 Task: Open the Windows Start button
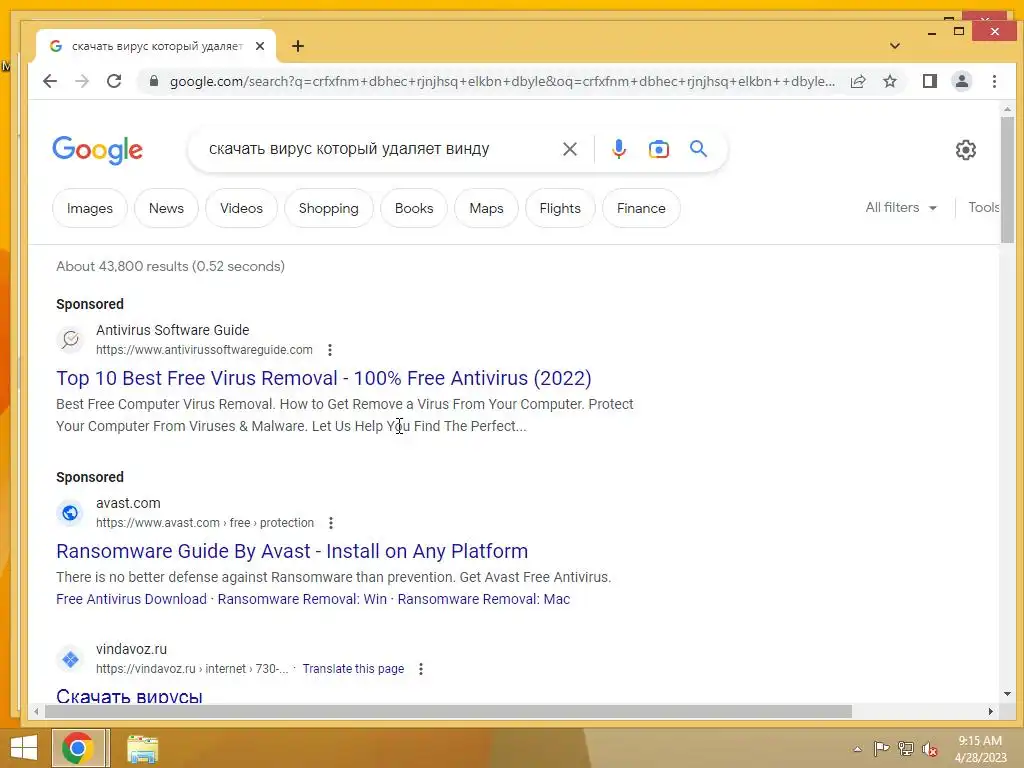(x=24, y=748)
